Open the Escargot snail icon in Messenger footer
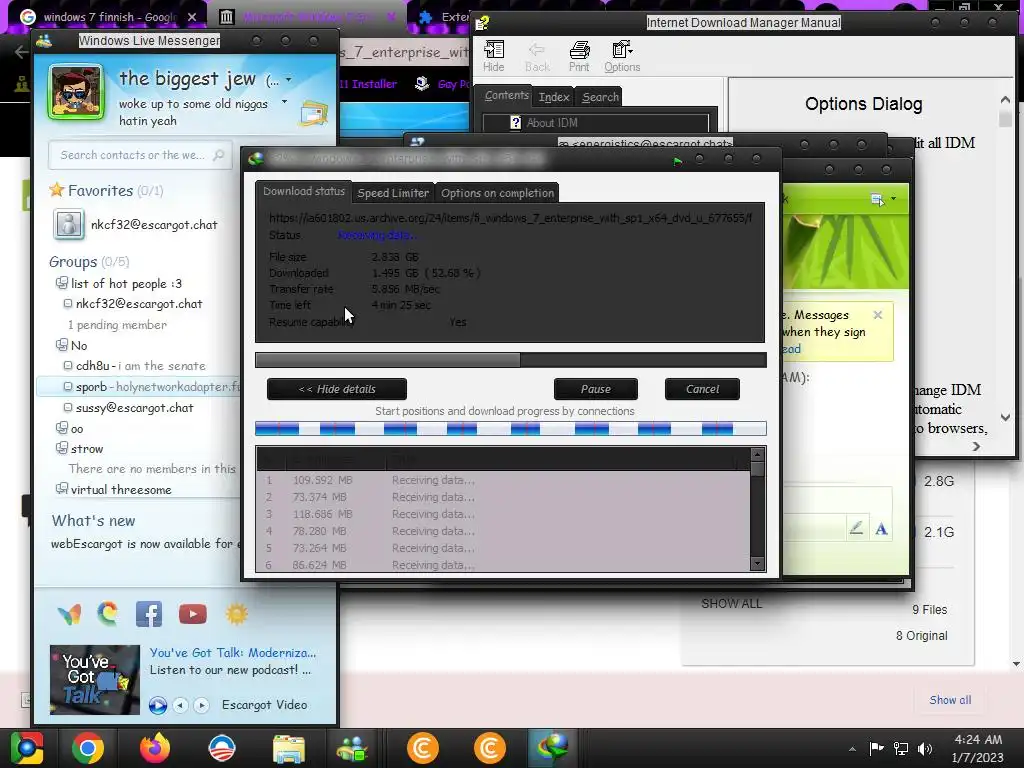 (108, 614)
